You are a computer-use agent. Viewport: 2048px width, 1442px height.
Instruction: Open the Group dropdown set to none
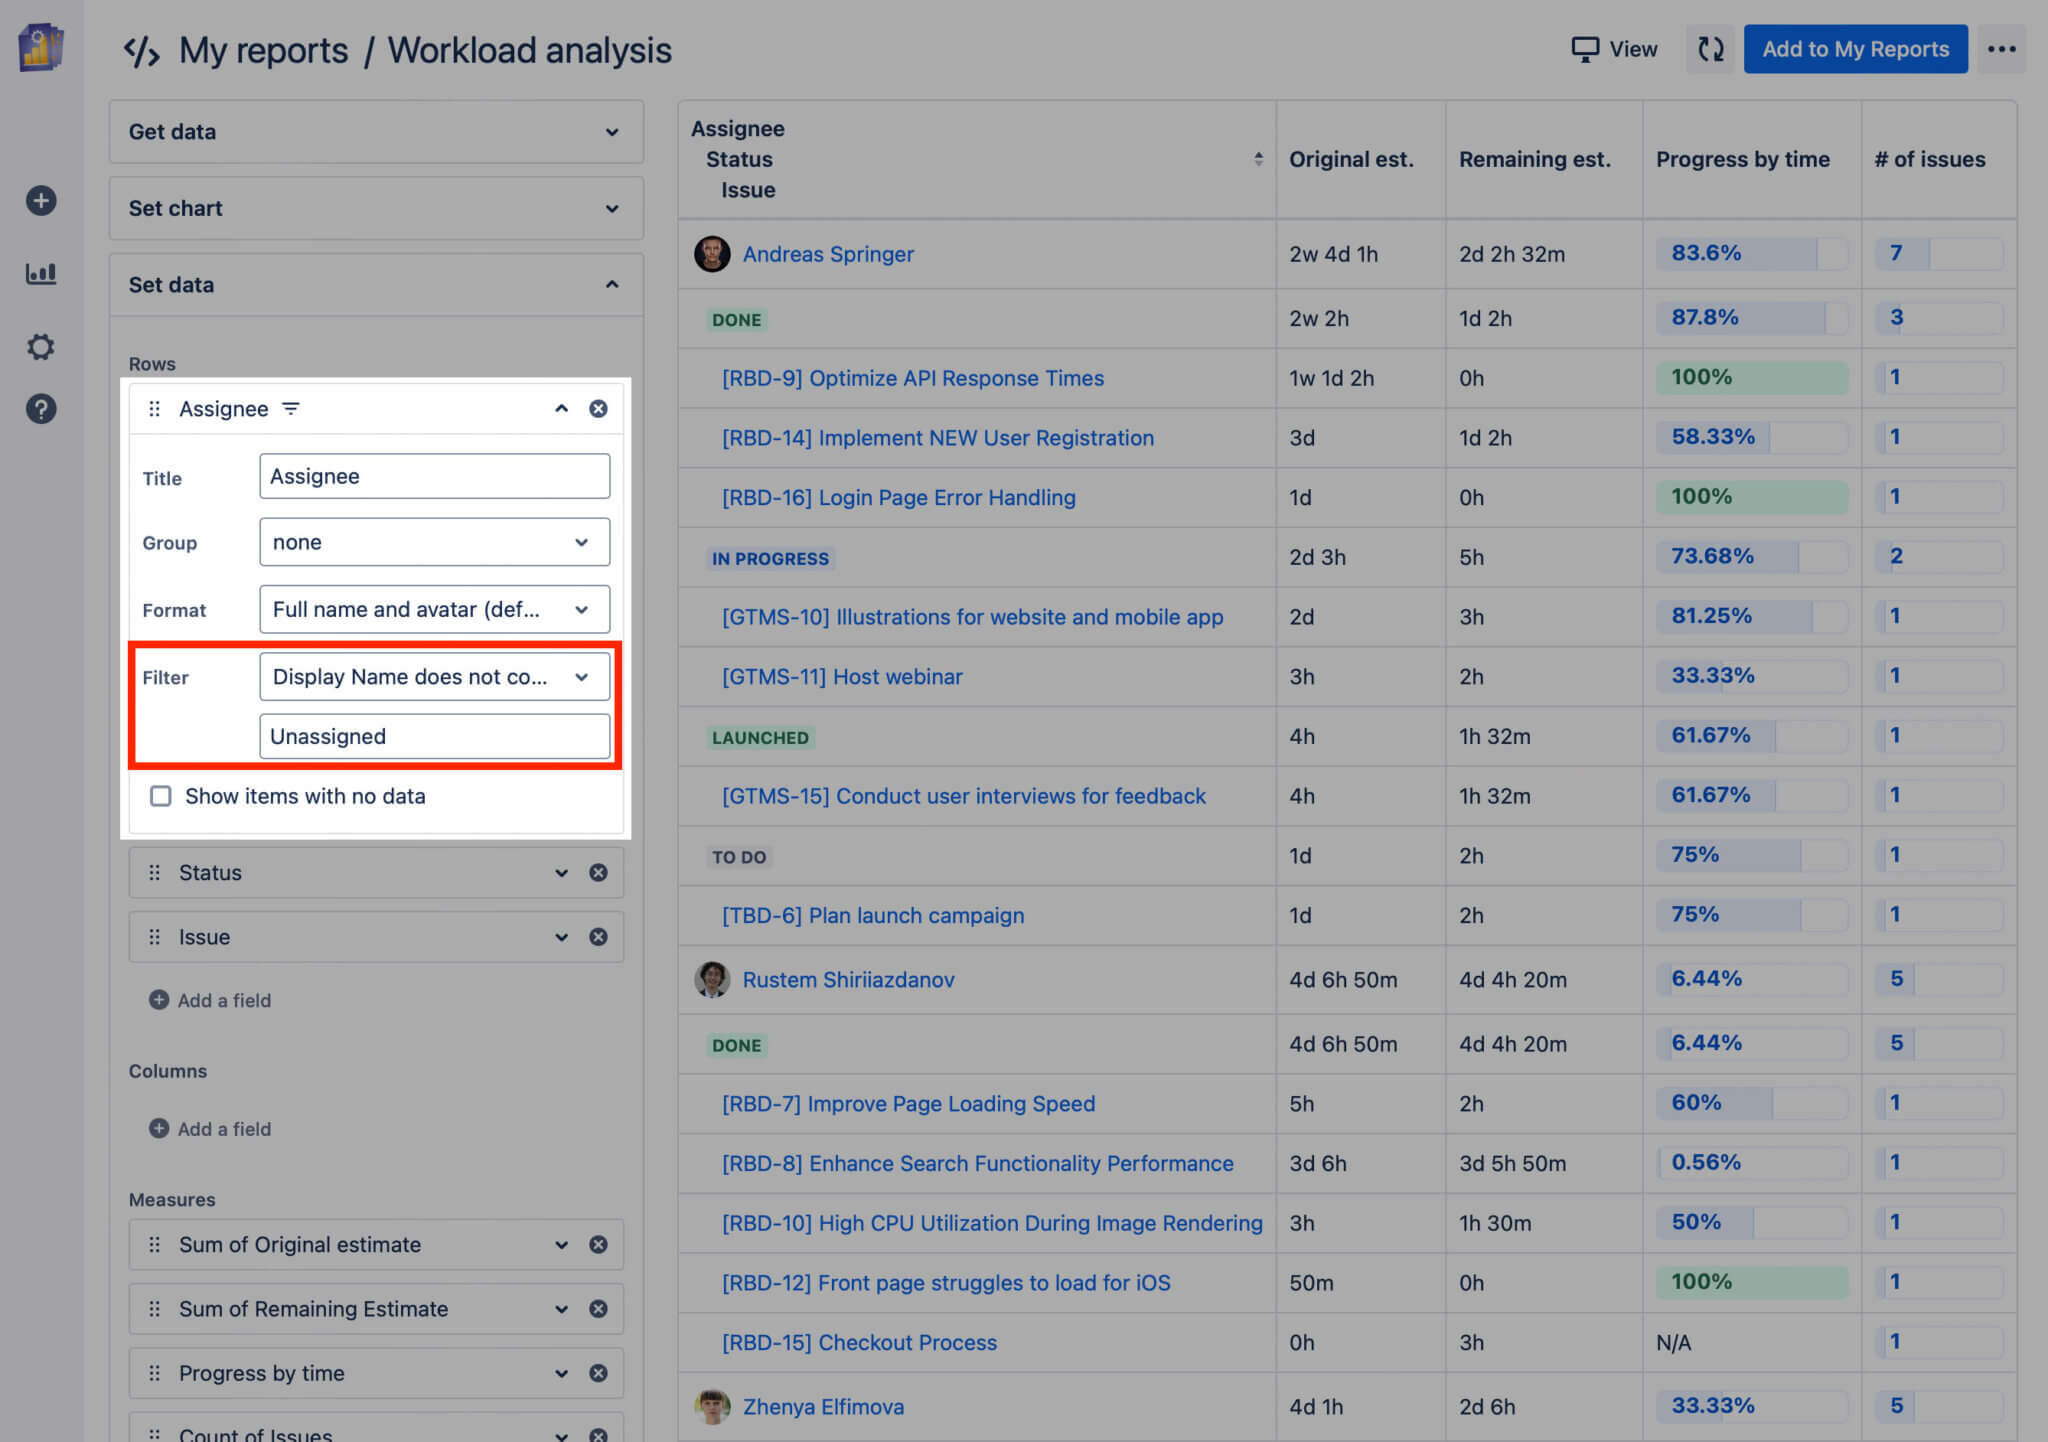pyautogui.click(x=434, y=542)
